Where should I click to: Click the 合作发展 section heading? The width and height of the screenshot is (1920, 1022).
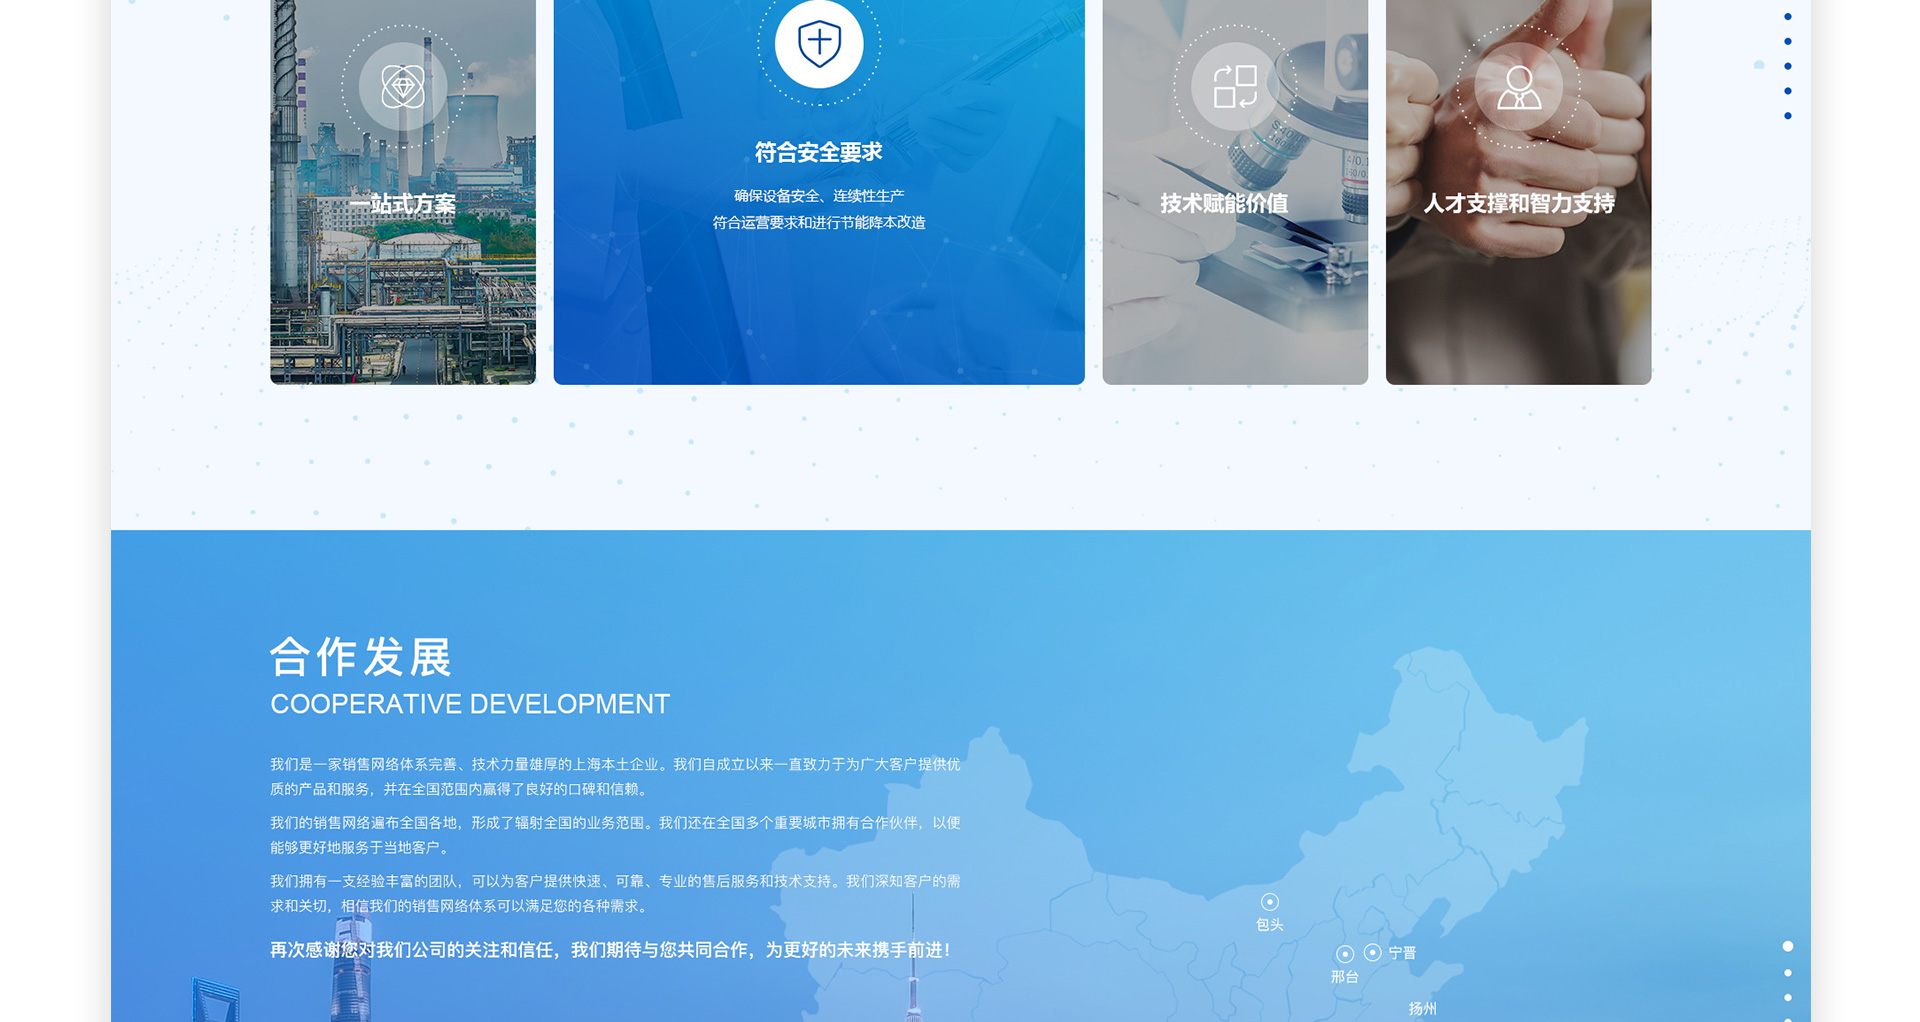[362, 658]
